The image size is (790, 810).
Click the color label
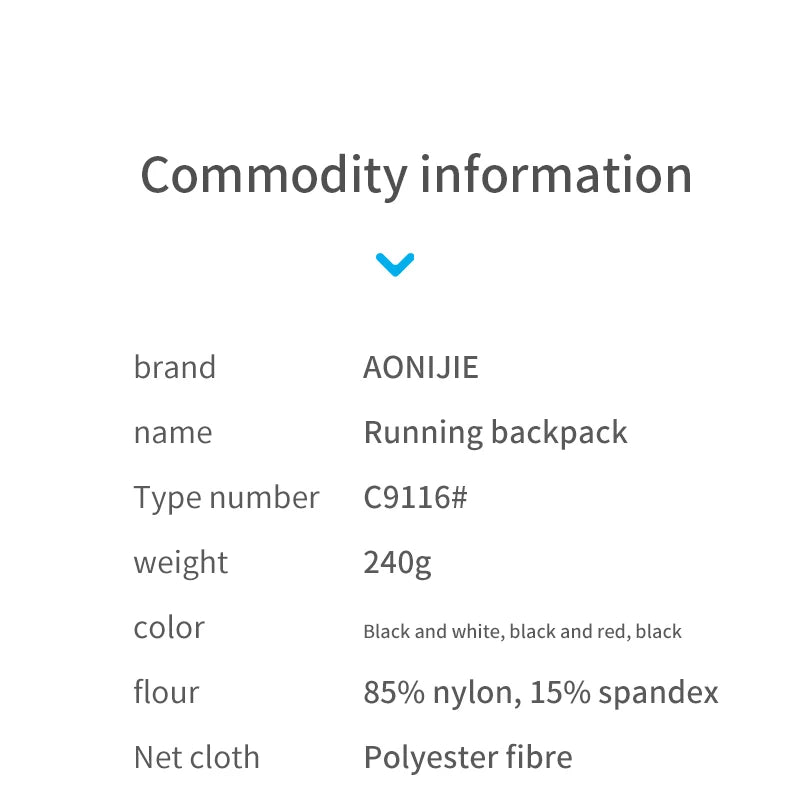click(x=169, y=627)
